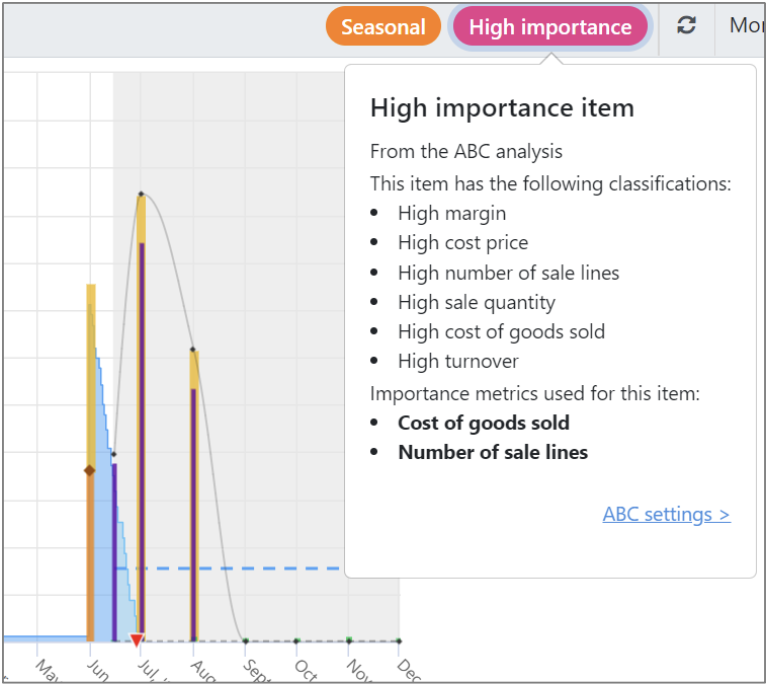Click the bold "Number of sale lines" metric
Image resolution: width=766 pixels, height=686 pixels.
[492, 452]
